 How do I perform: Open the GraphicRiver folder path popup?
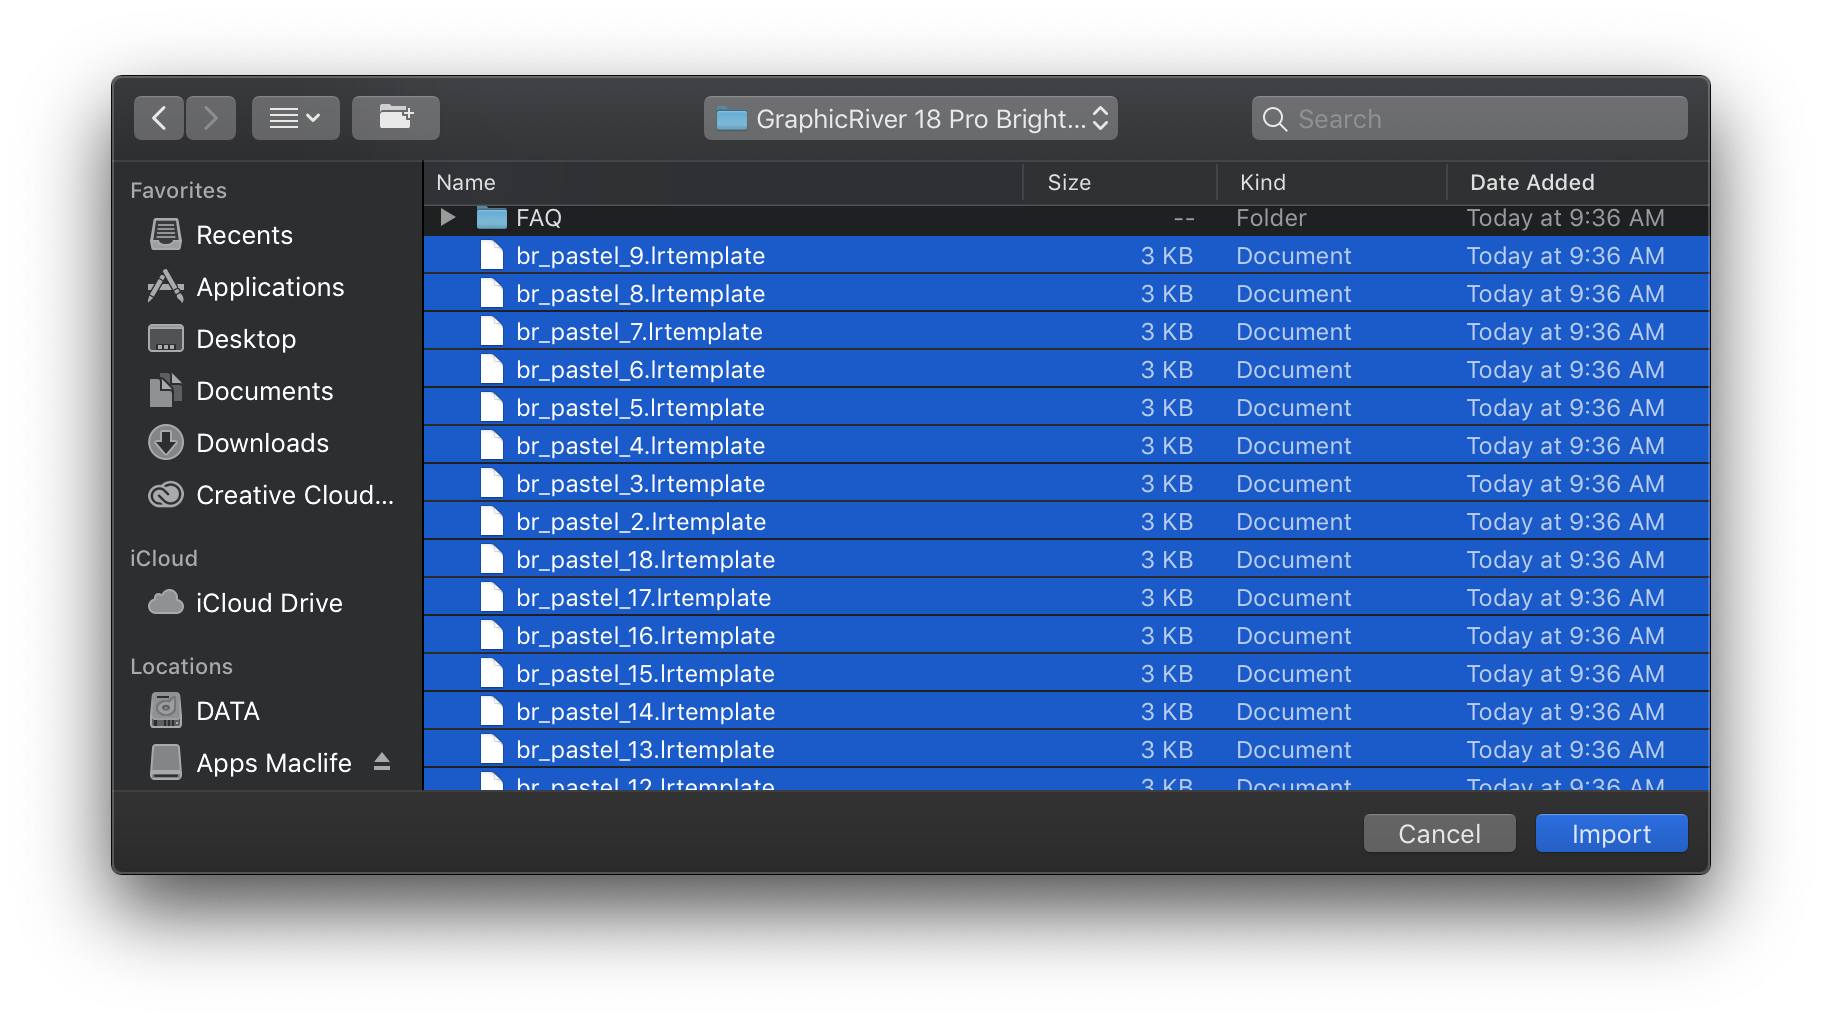coord(910,119)
